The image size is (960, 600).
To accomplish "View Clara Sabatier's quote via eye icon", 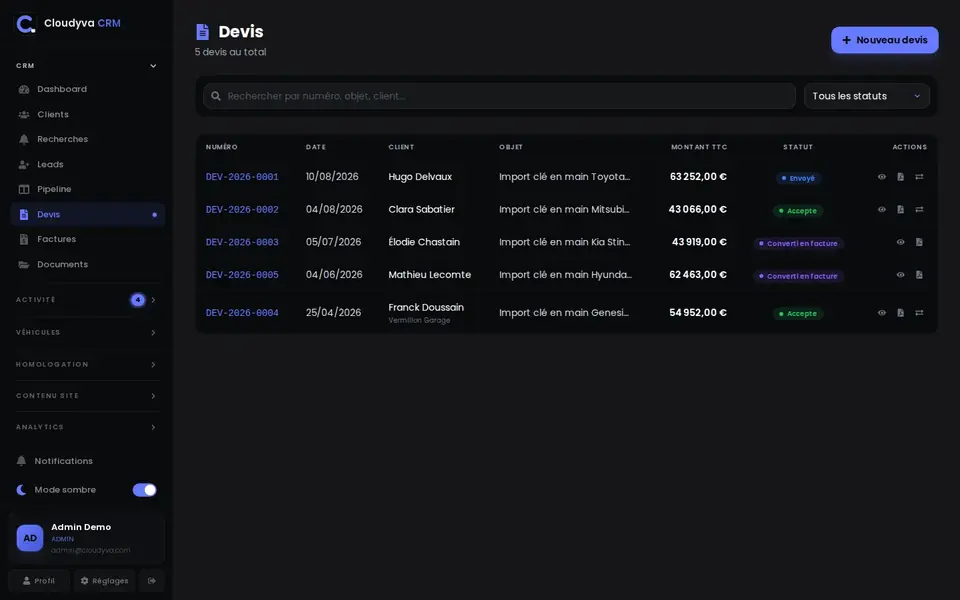I will click(882, 209).
